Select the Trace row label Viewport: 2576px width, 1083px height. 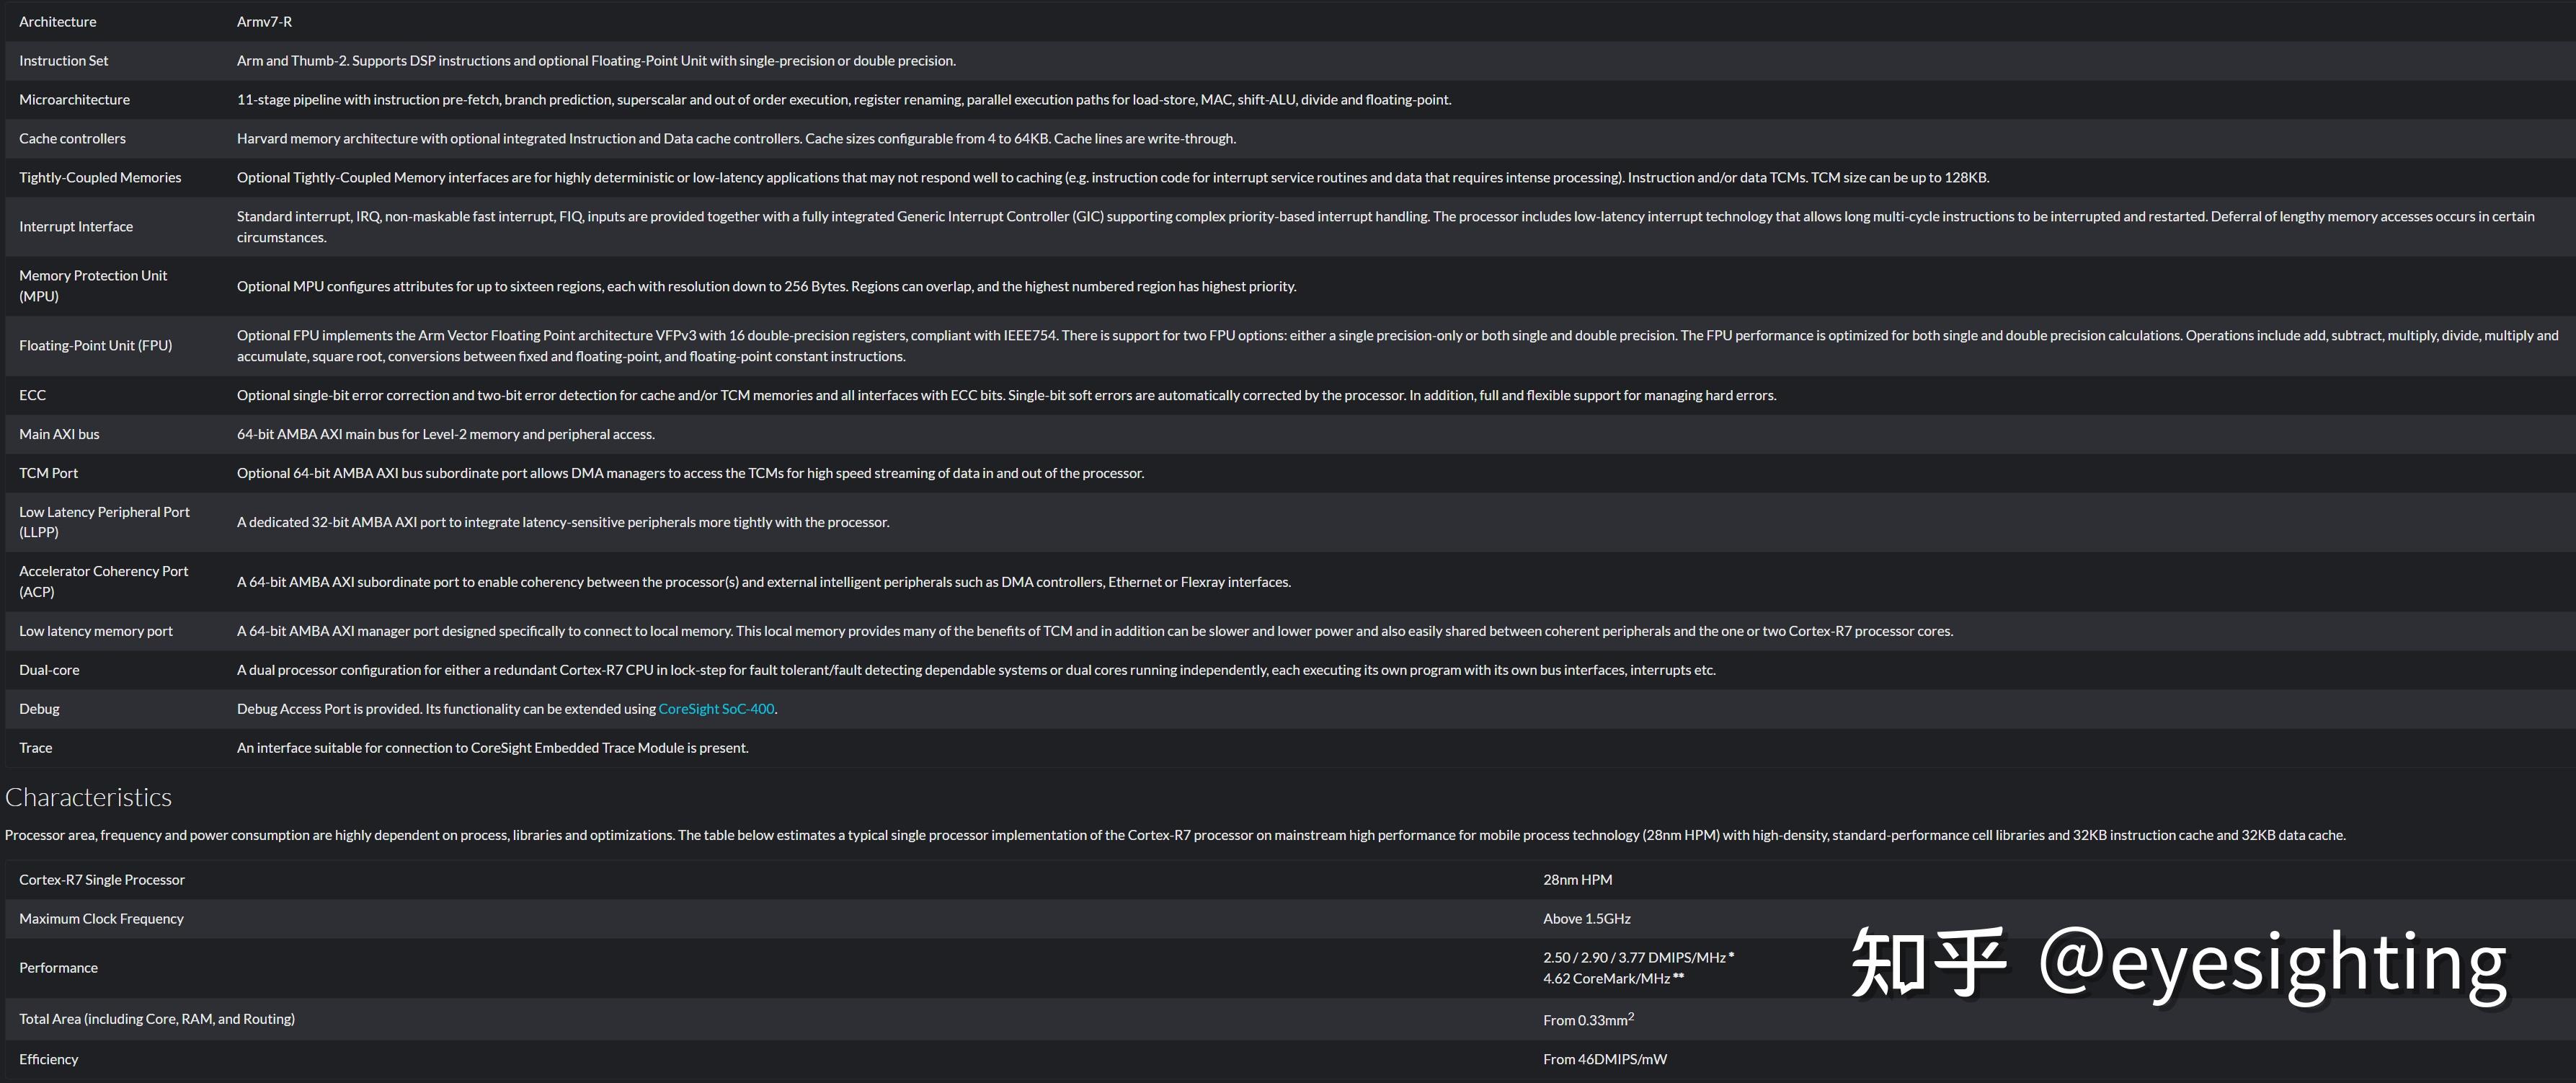35,748
